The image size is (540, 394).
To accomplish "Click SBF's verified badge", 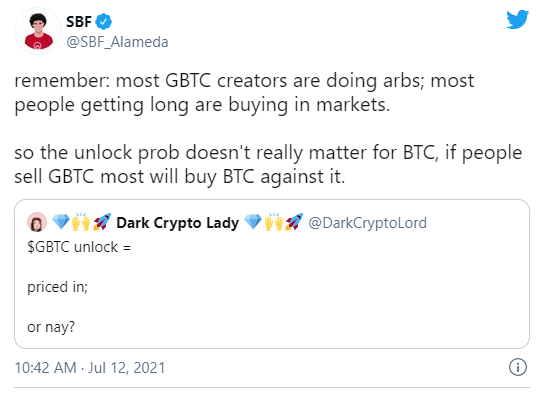I will [103, 22].
